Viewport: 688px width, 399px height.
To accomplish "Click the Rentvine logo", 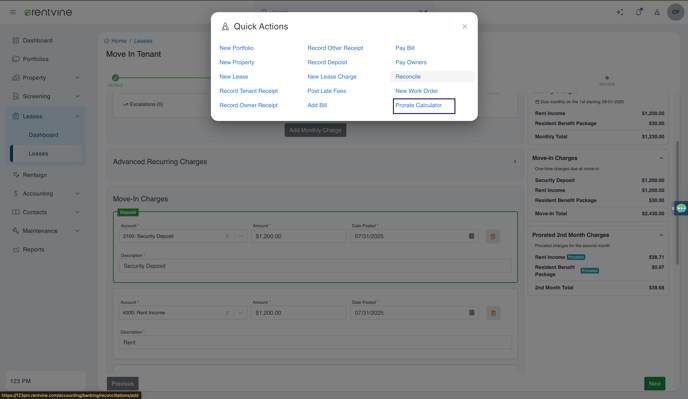I will (48, 12).
